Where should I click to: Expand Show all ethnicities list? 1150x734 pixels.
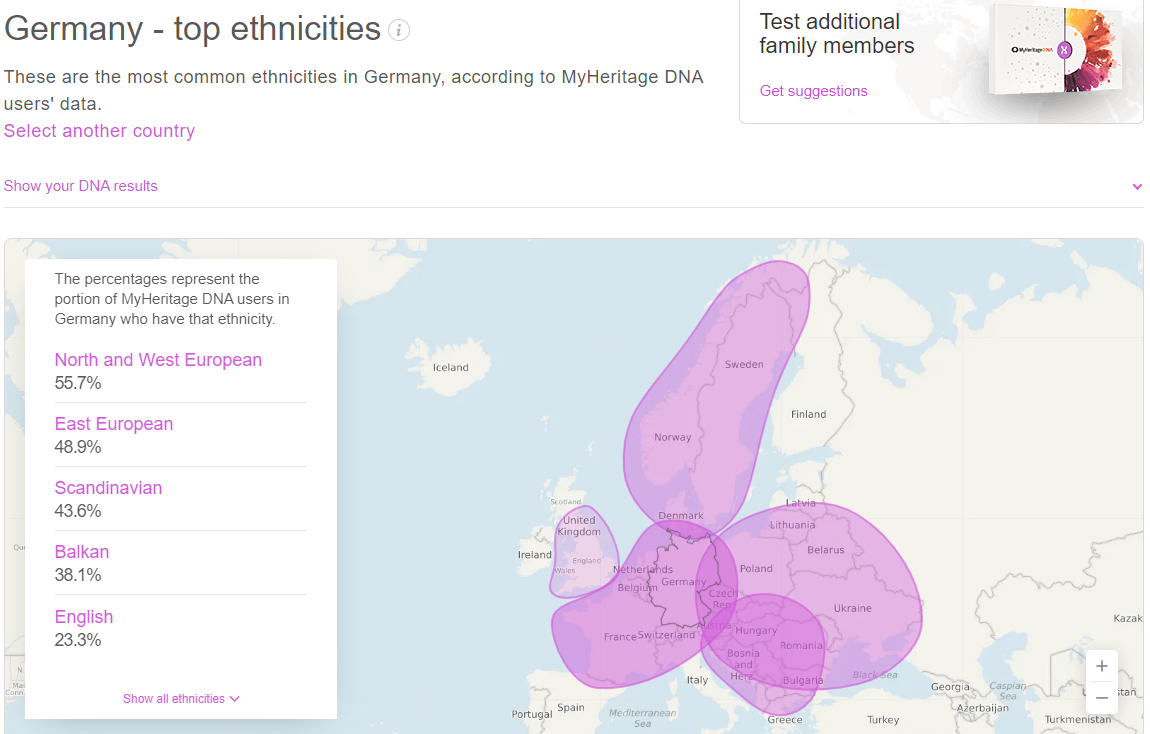tap(181, 699)
